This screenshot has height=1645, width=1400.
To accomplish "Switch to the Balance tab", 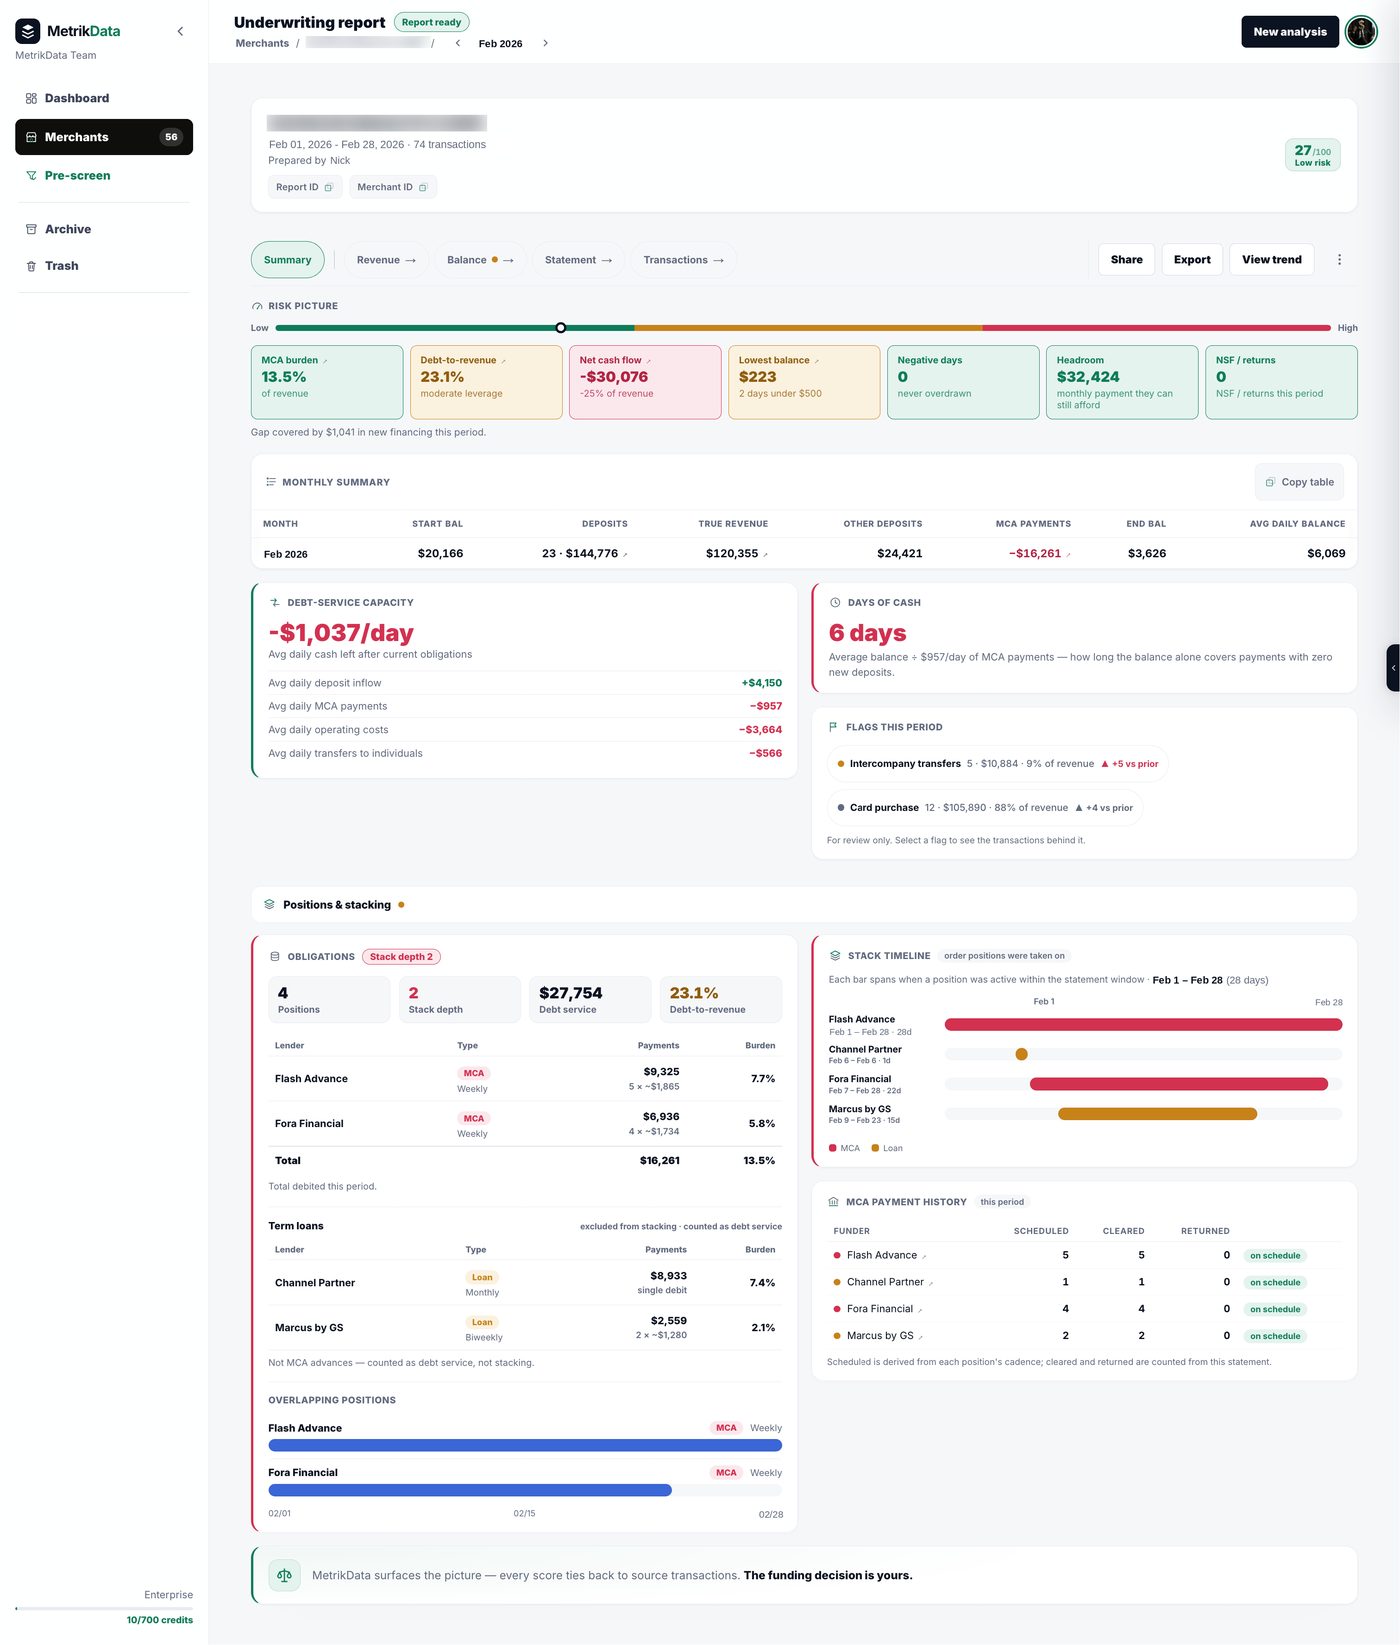I will pyautogui.click(x=480, y=260).
